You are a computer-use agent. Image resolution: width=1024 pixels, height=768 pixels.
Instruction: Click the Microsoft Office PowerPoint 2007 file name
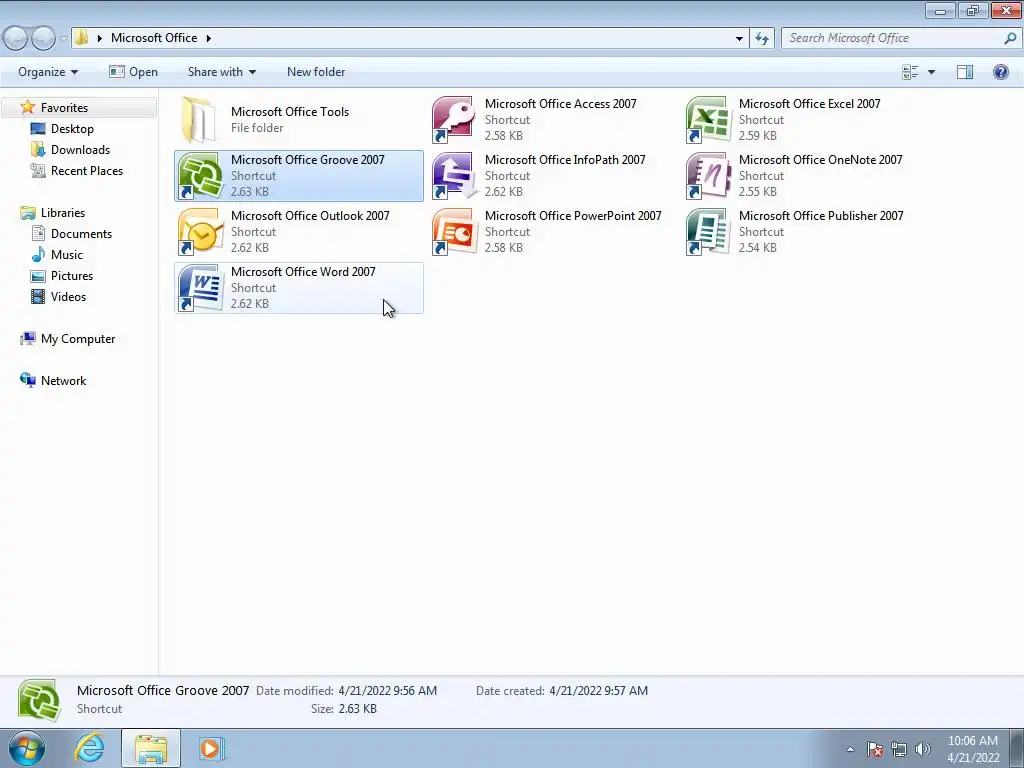click(573, 216)
